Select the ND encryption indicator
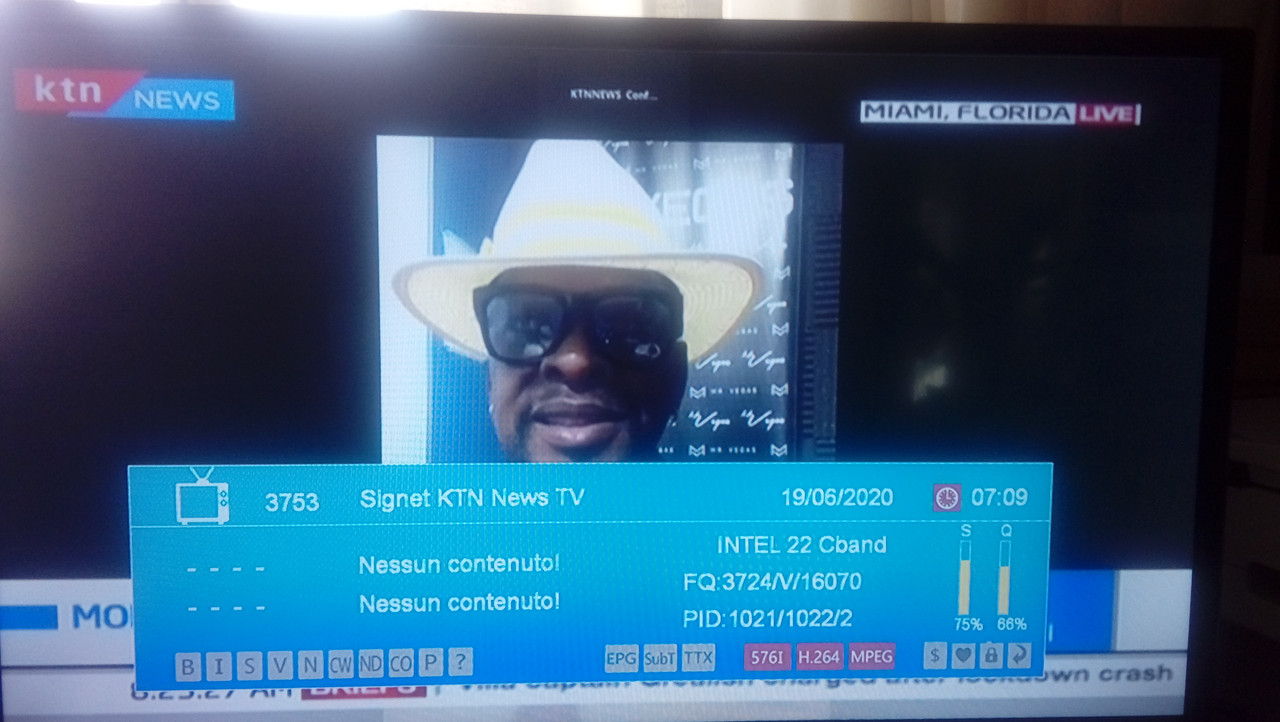 pyautogui.click(x=370, y=663)
